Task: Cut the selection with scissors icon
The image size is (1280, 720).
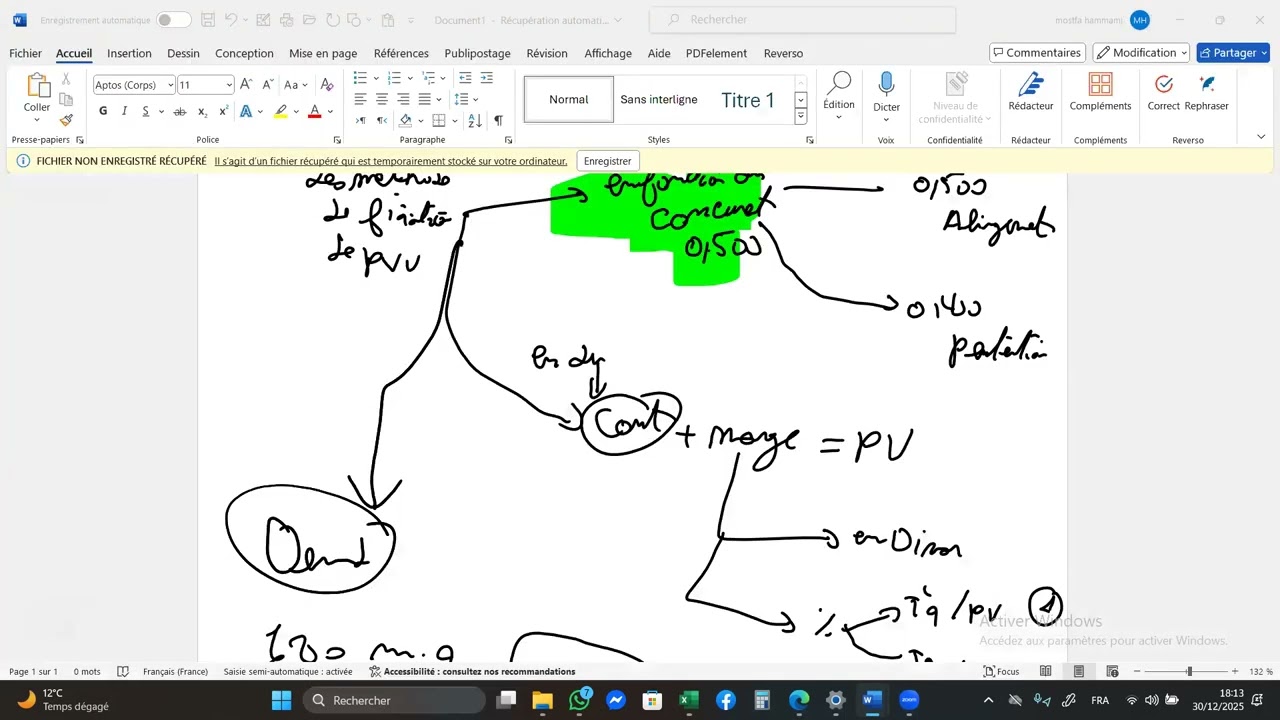Action: pos(66,79)
